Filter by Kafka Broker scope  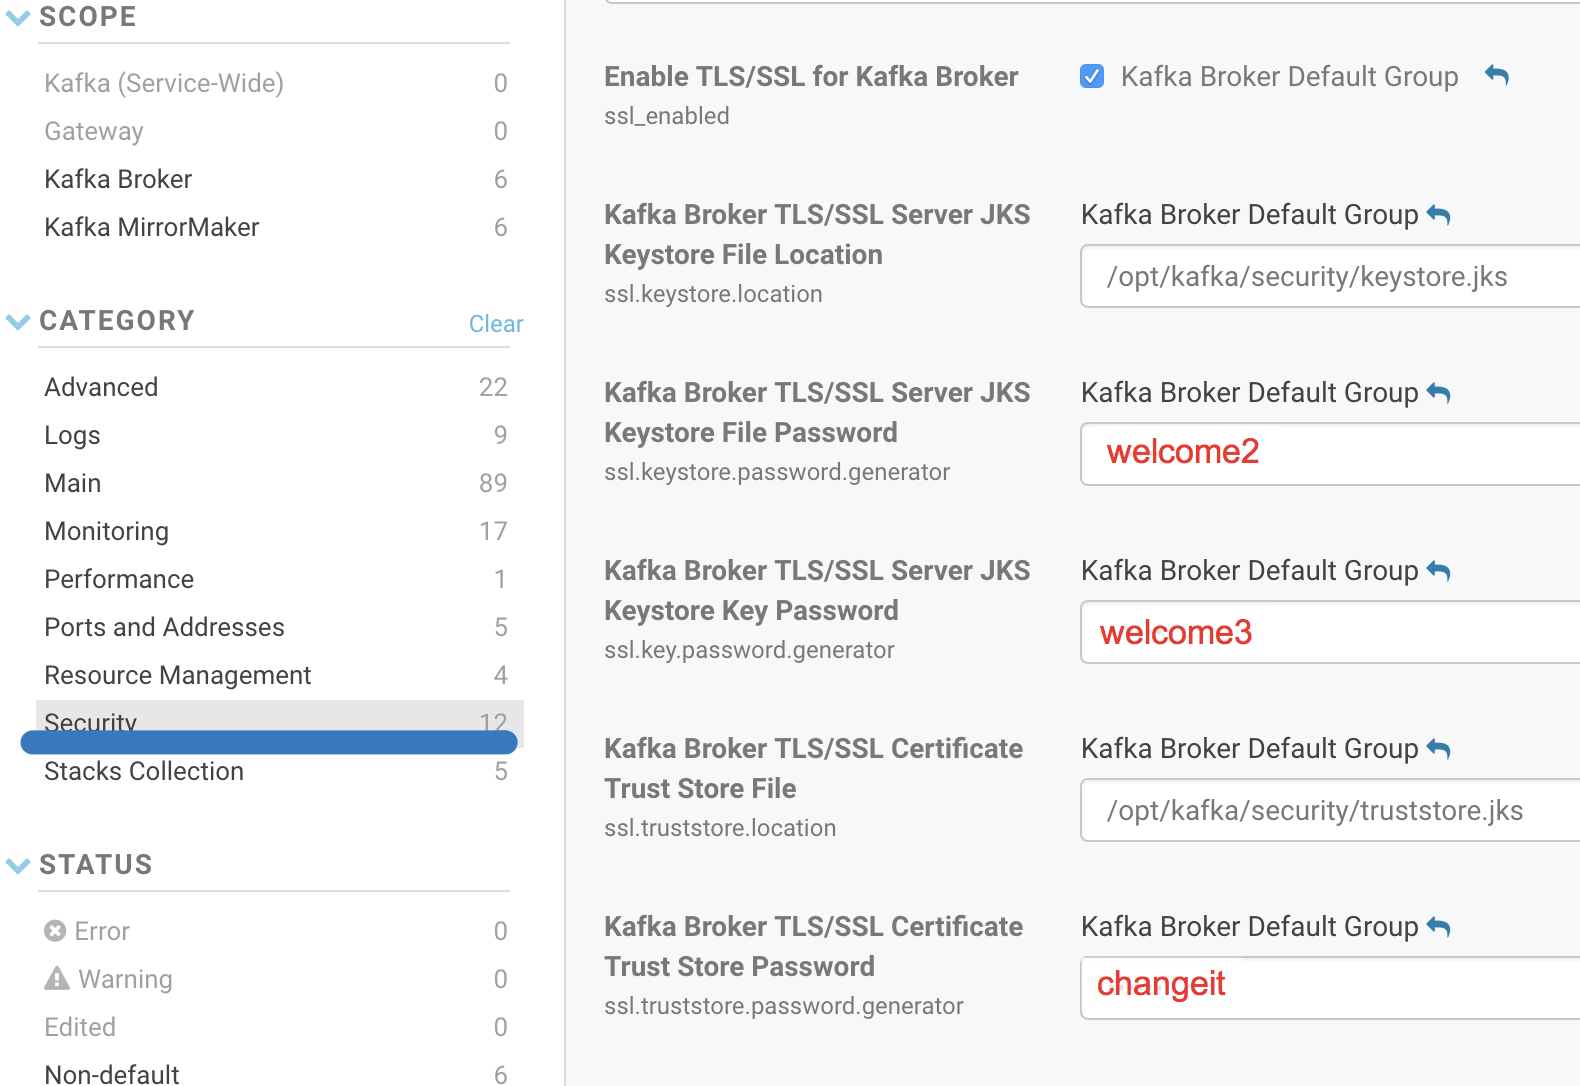[x=118, y=179]
